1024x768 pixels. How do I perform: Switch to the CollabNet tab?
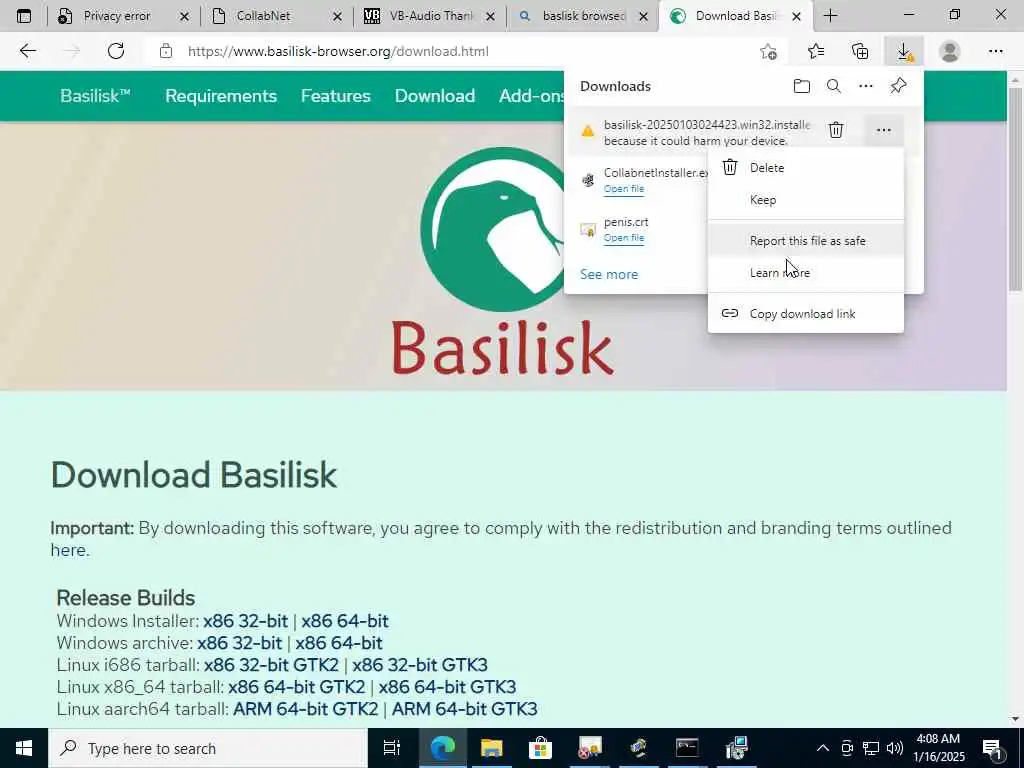263,16
